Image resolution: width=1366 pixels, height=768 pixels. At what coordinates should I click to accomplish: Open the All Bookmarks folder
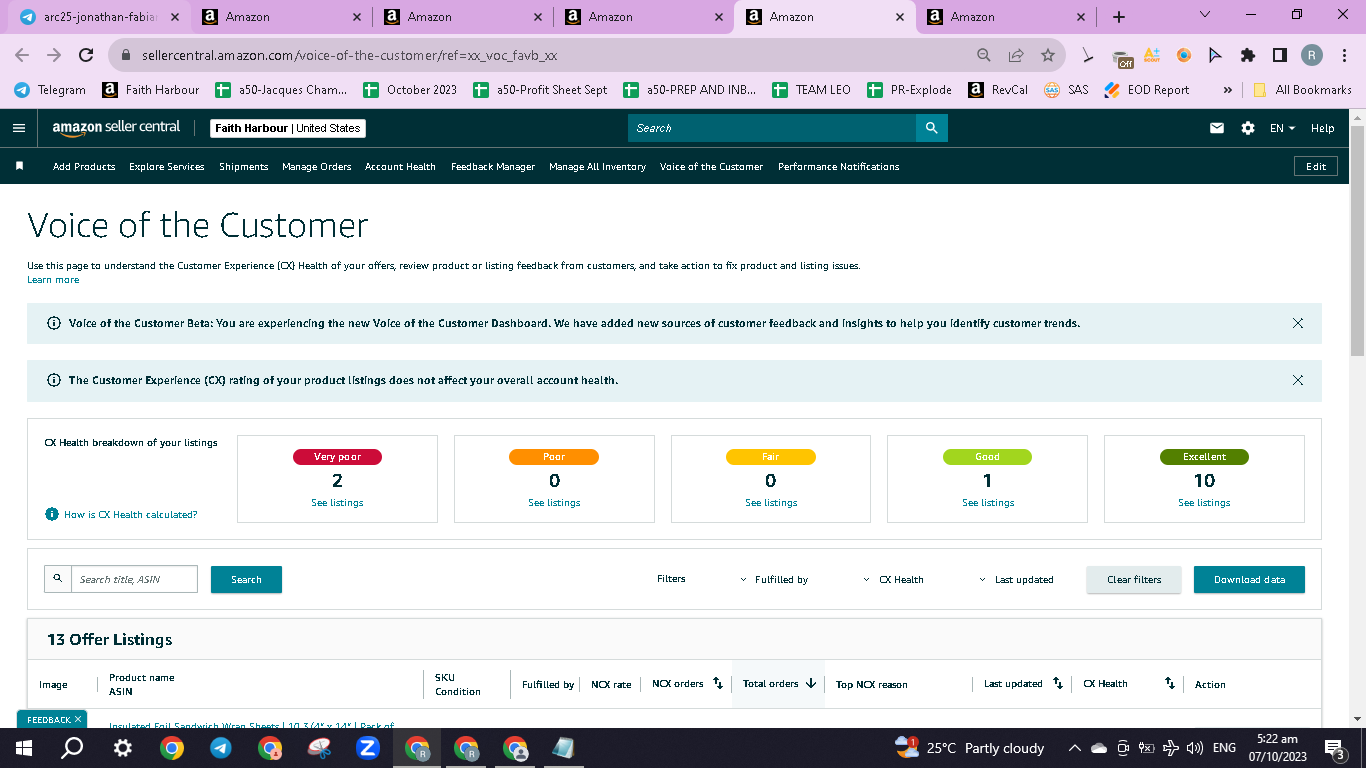pyautogui.click(x=1302, y=90)
